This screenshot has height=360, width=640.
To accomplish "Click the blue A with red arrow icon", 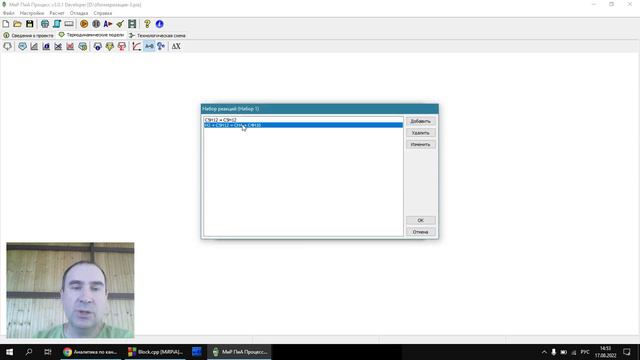I will point(108,24).
